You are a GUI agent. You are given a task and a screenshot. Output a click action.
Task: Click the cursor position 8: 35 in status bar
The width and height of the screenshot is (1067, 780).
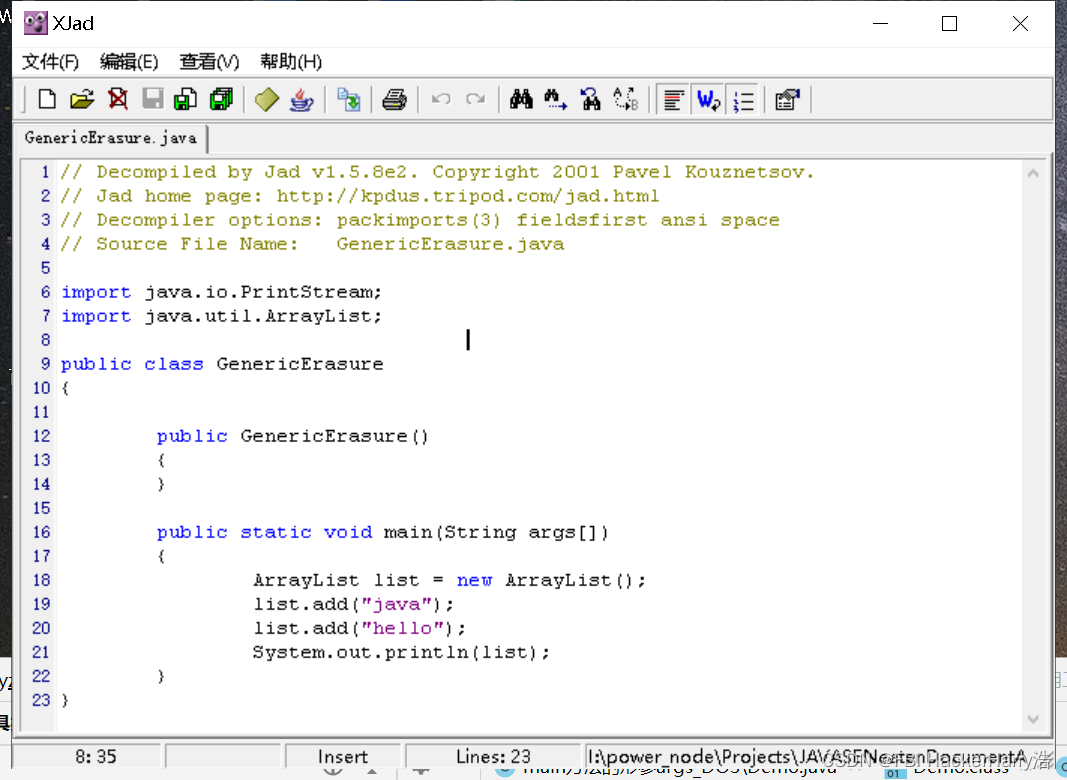tap(95, 757)
